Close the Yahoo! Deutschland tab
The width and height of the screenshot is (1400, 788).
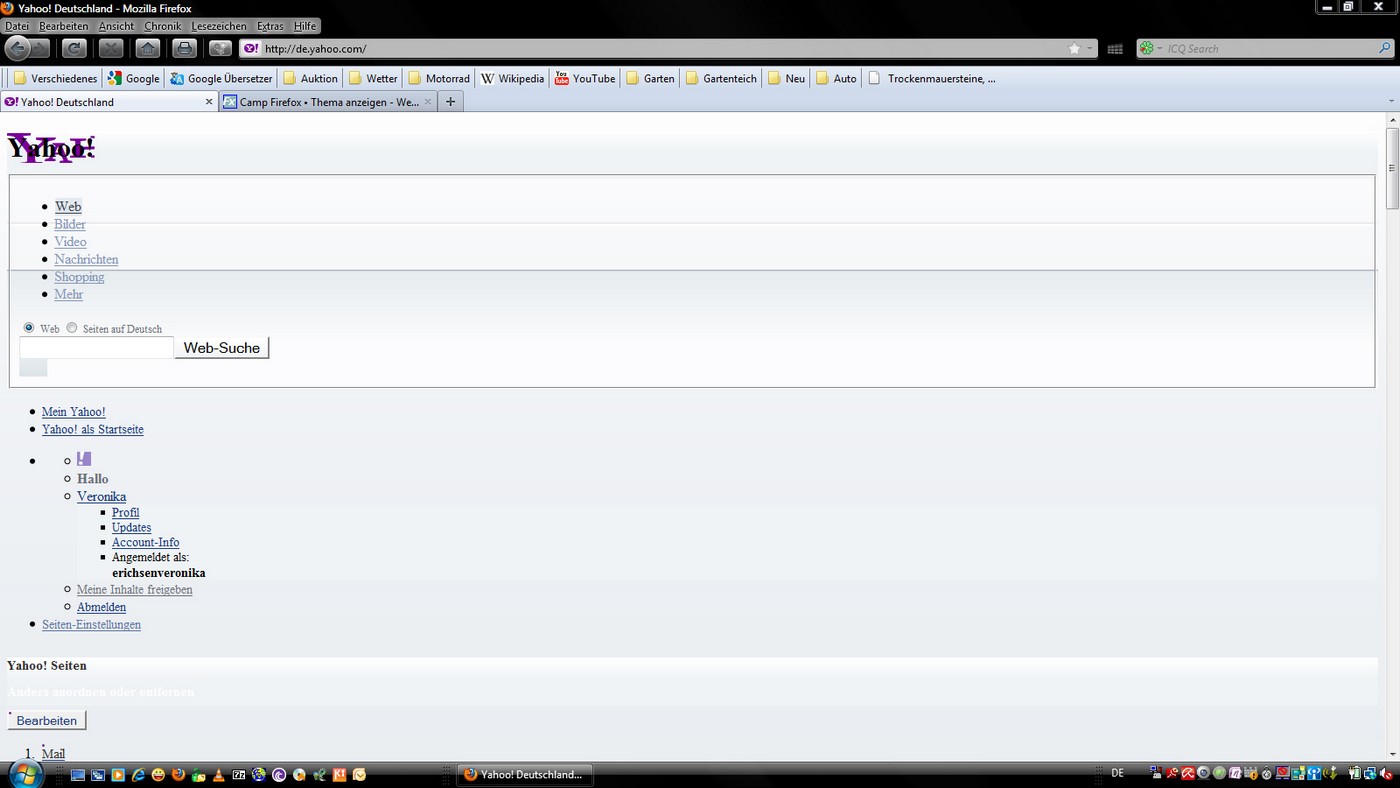[209, 102]
